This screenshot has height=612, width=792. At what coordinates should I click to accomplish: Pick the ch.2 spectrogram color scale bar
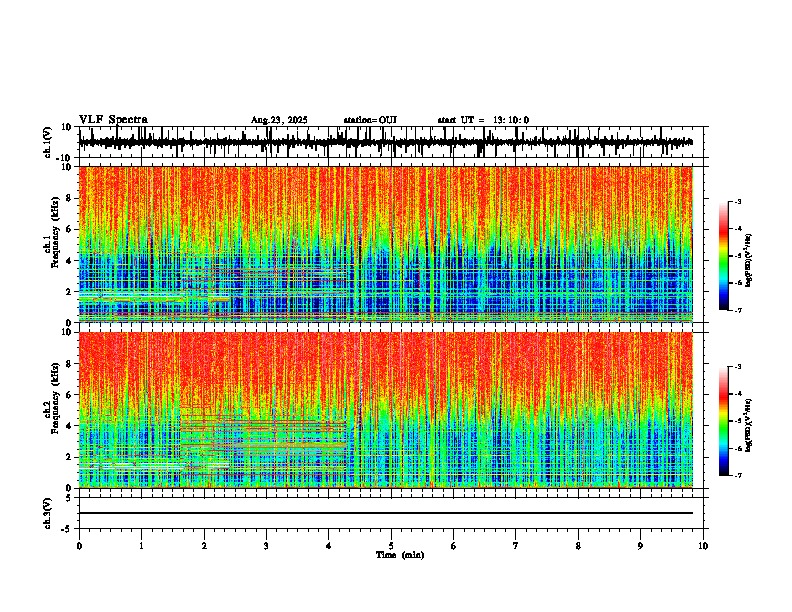[x=723, y=421]
